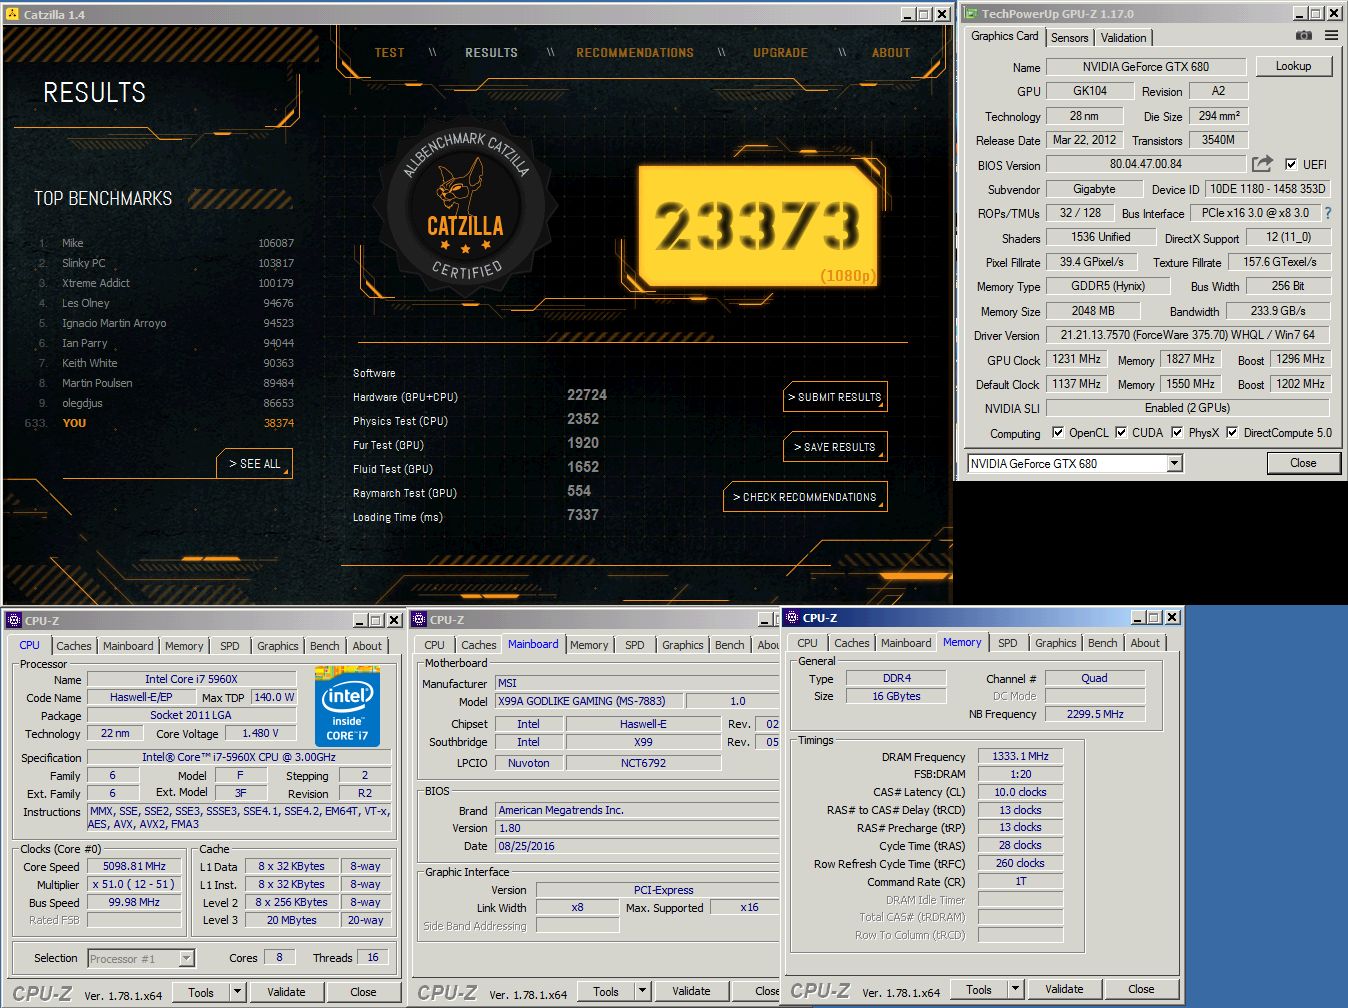Click the Channel # Quad field

(1094, 678)
